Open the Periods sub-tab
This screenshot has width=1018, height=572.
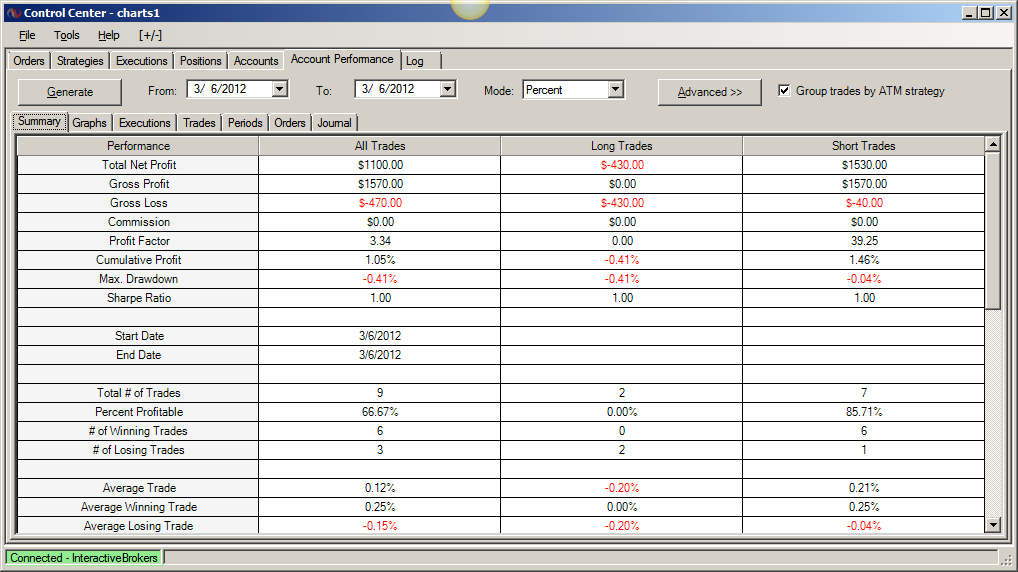(245, 123)
